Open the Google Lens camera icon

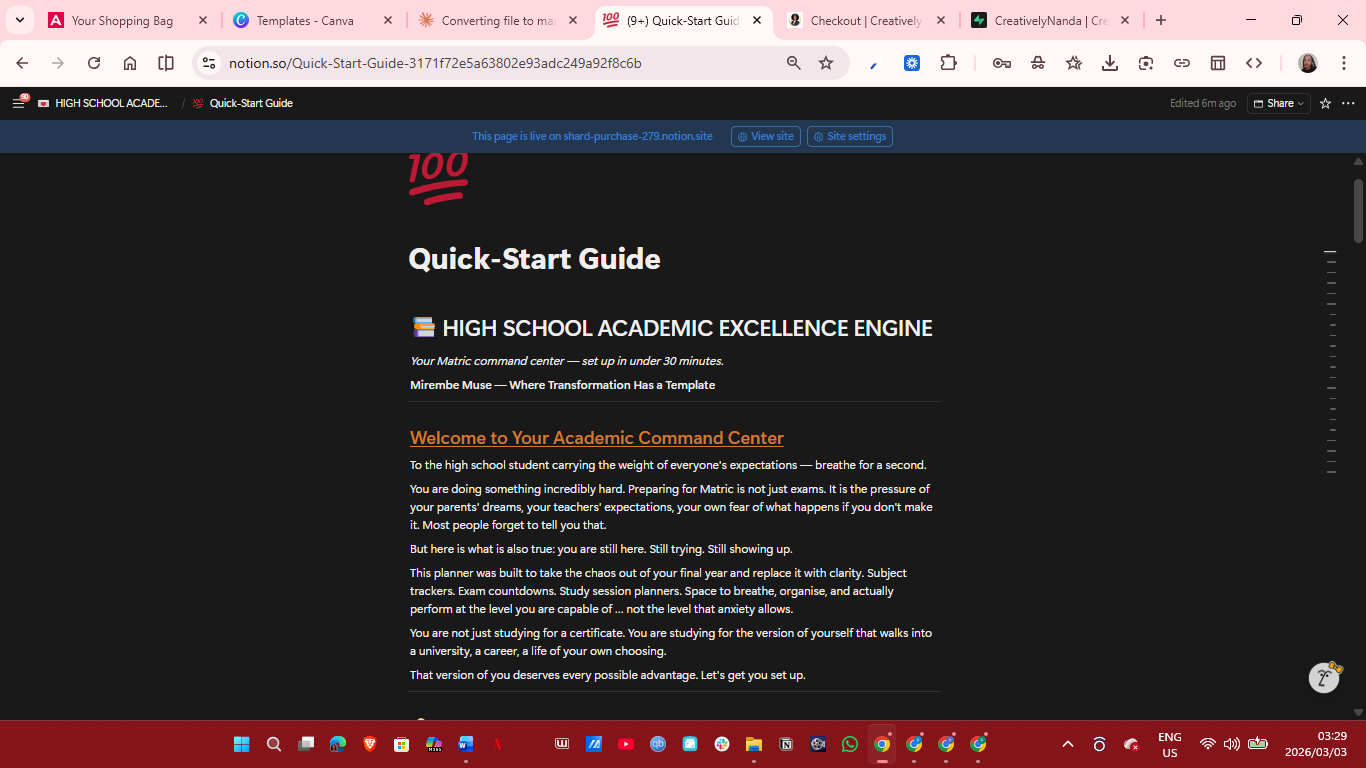pos(1146,62)
